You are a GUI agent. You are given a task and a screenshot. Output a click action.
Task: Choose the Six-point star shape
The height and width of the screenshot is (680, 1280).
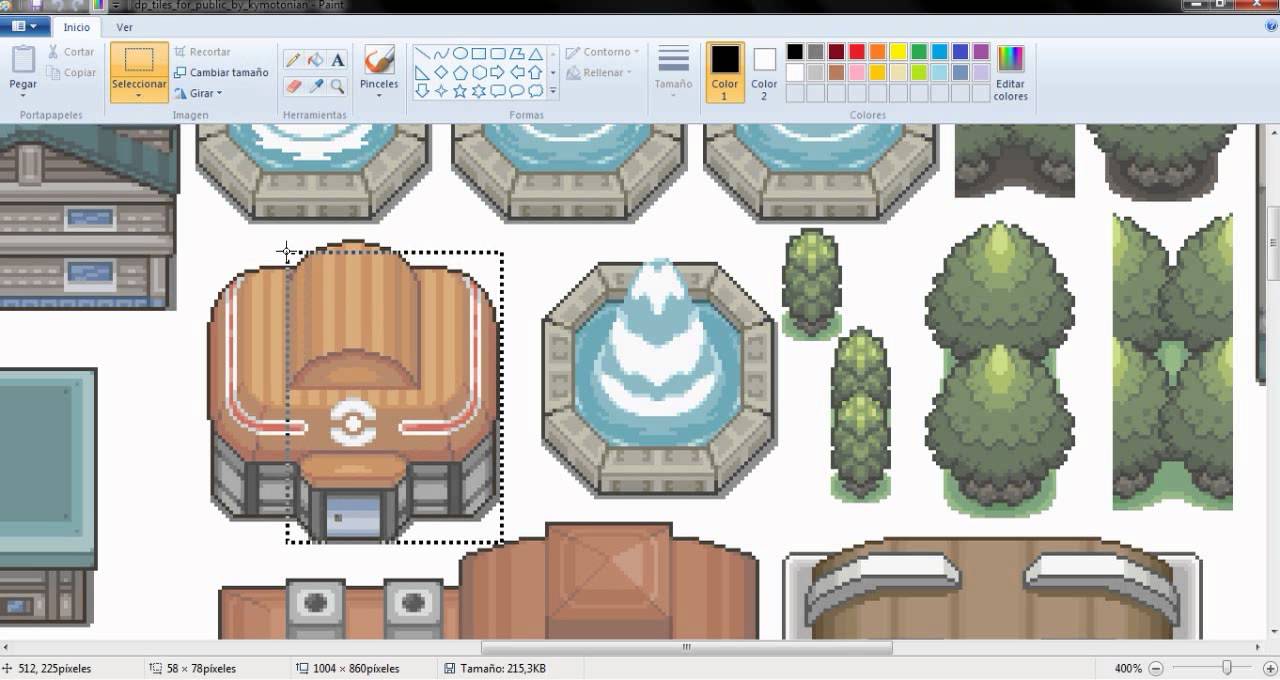pyautogui.click(x=479, y=91)
